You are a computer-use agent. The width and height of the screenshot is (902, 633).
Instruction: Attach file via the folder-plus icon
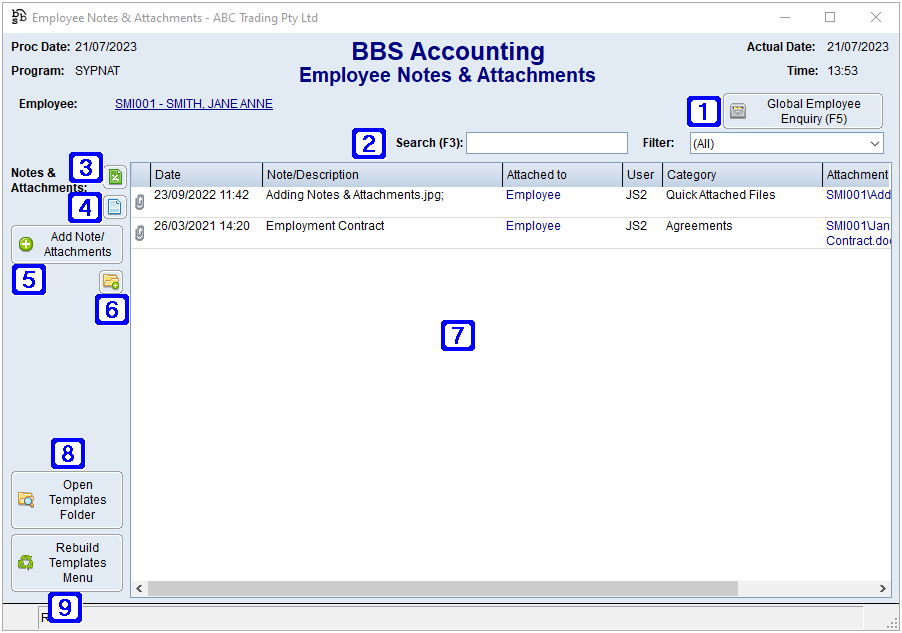click(x=112, y=282)
